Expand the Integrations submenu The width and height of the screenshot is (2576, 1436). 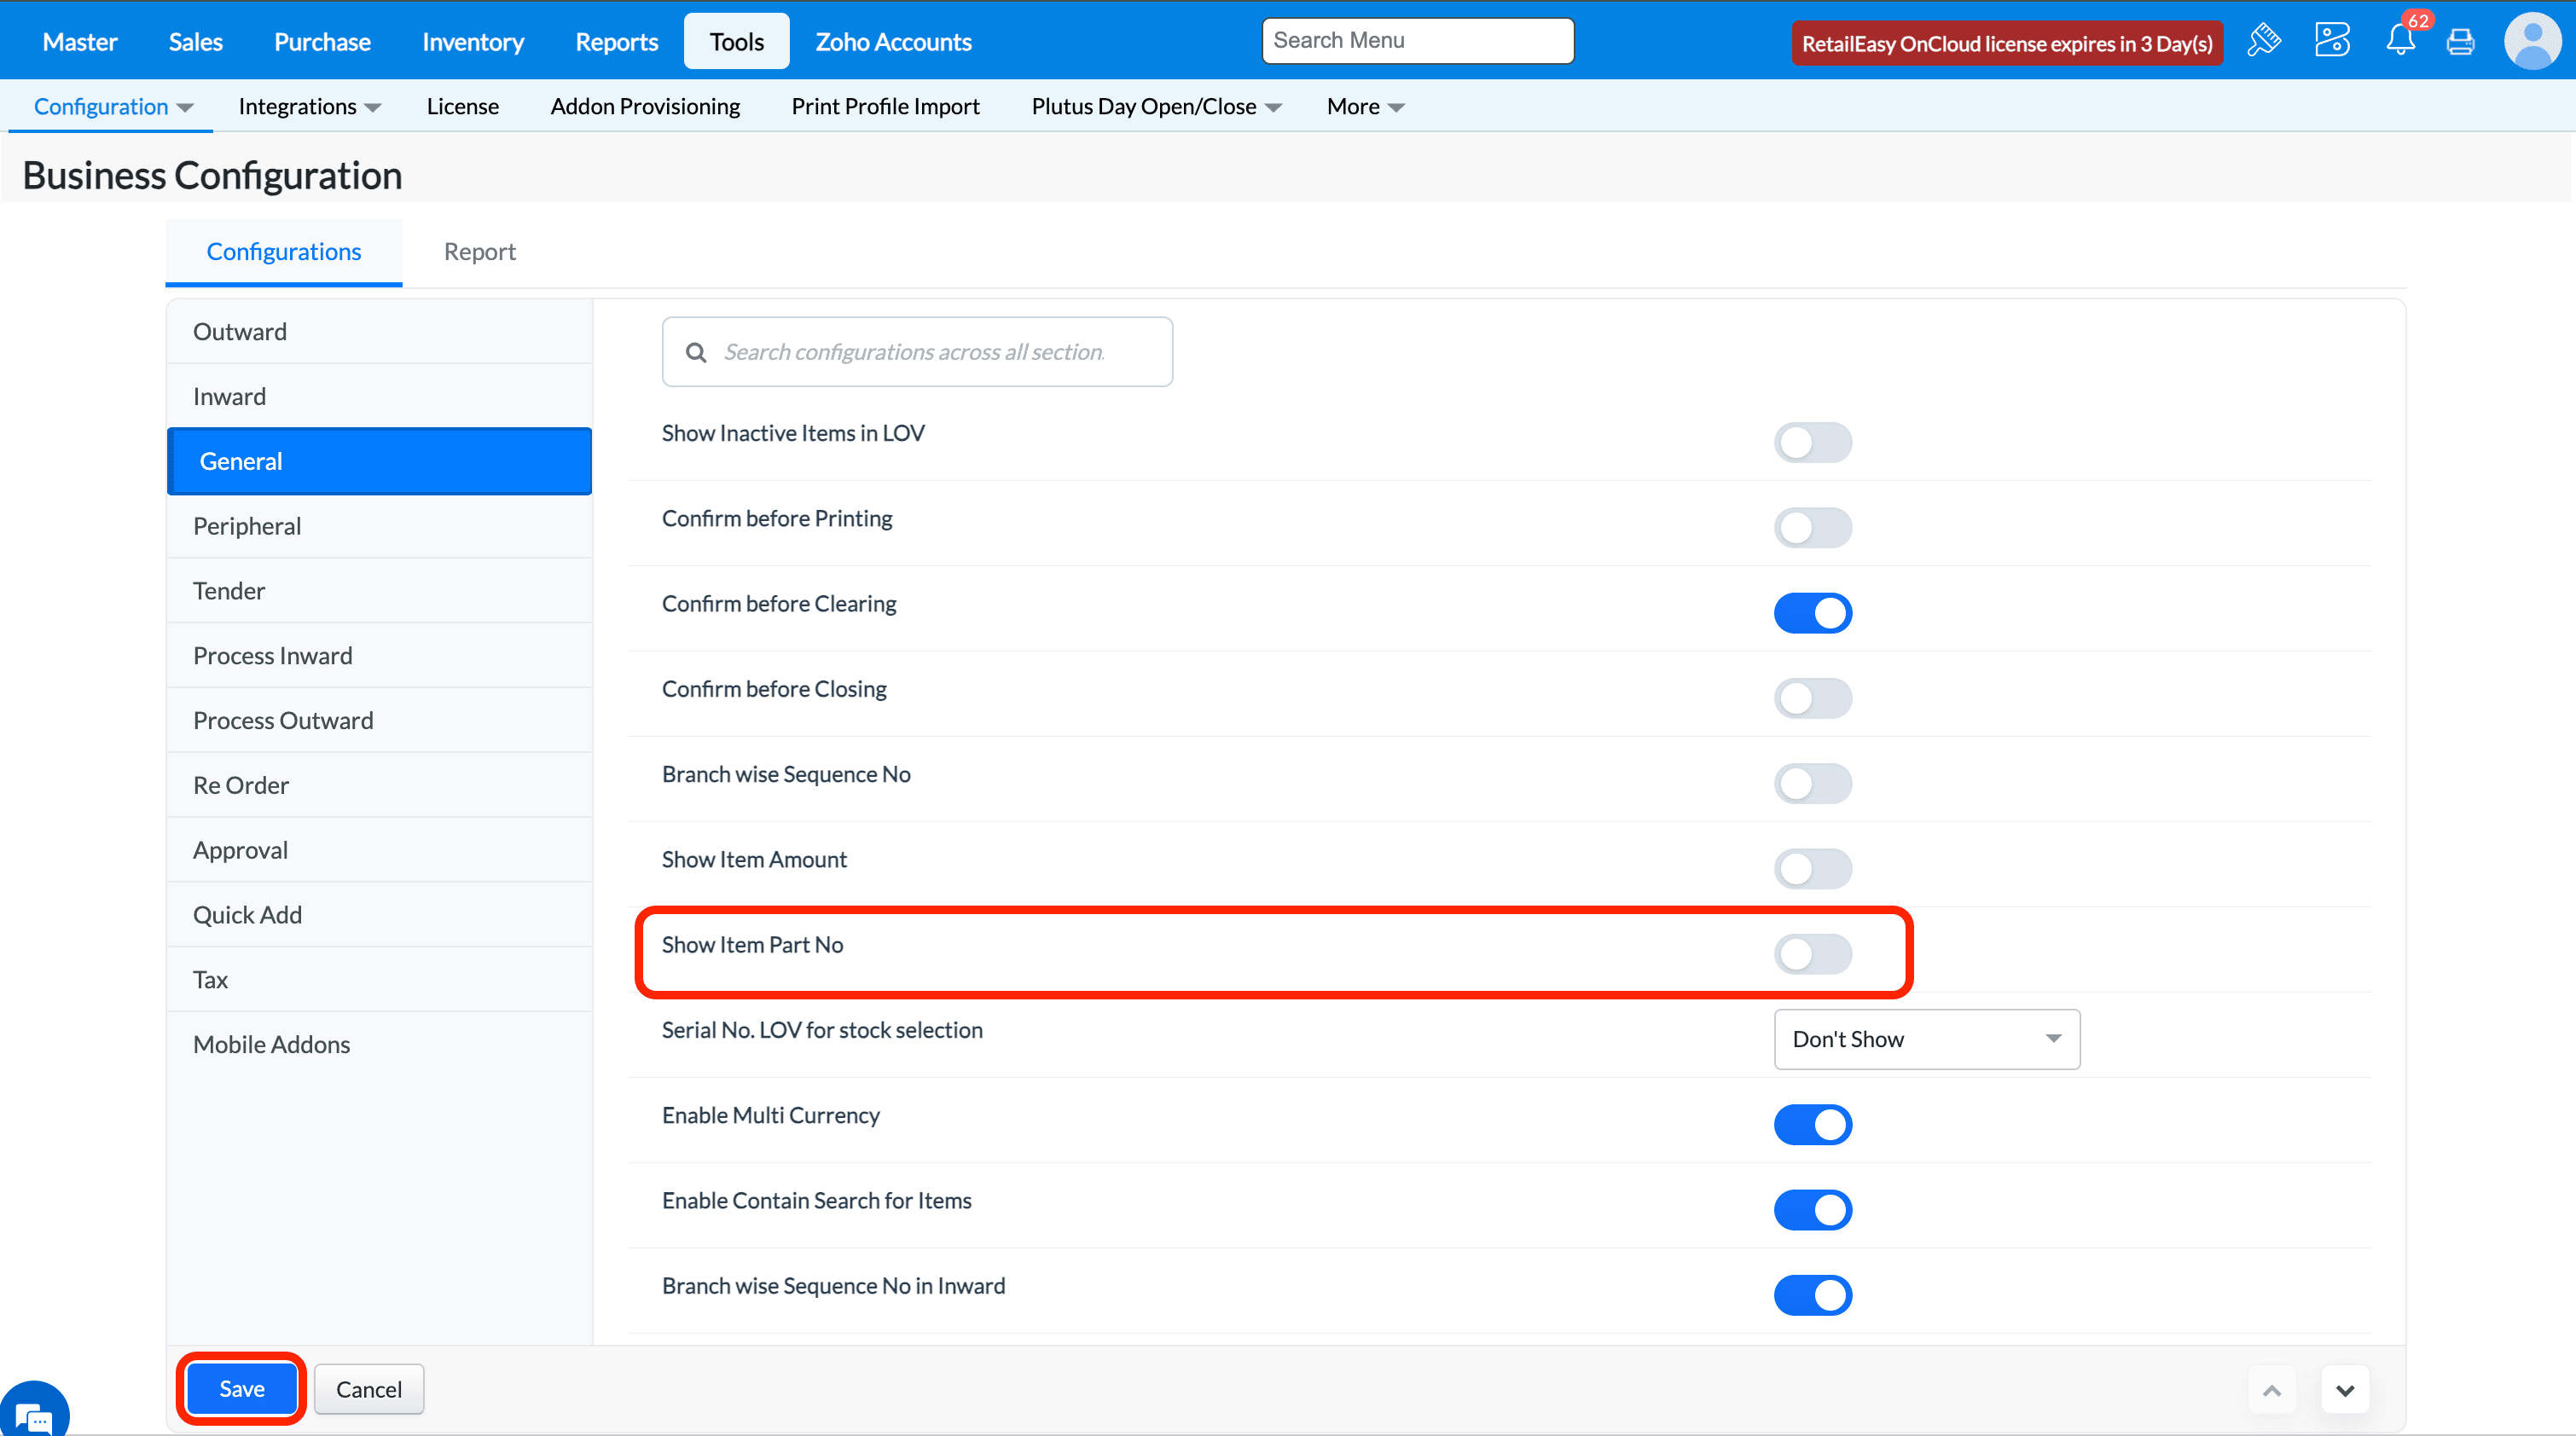pos(309,106)
